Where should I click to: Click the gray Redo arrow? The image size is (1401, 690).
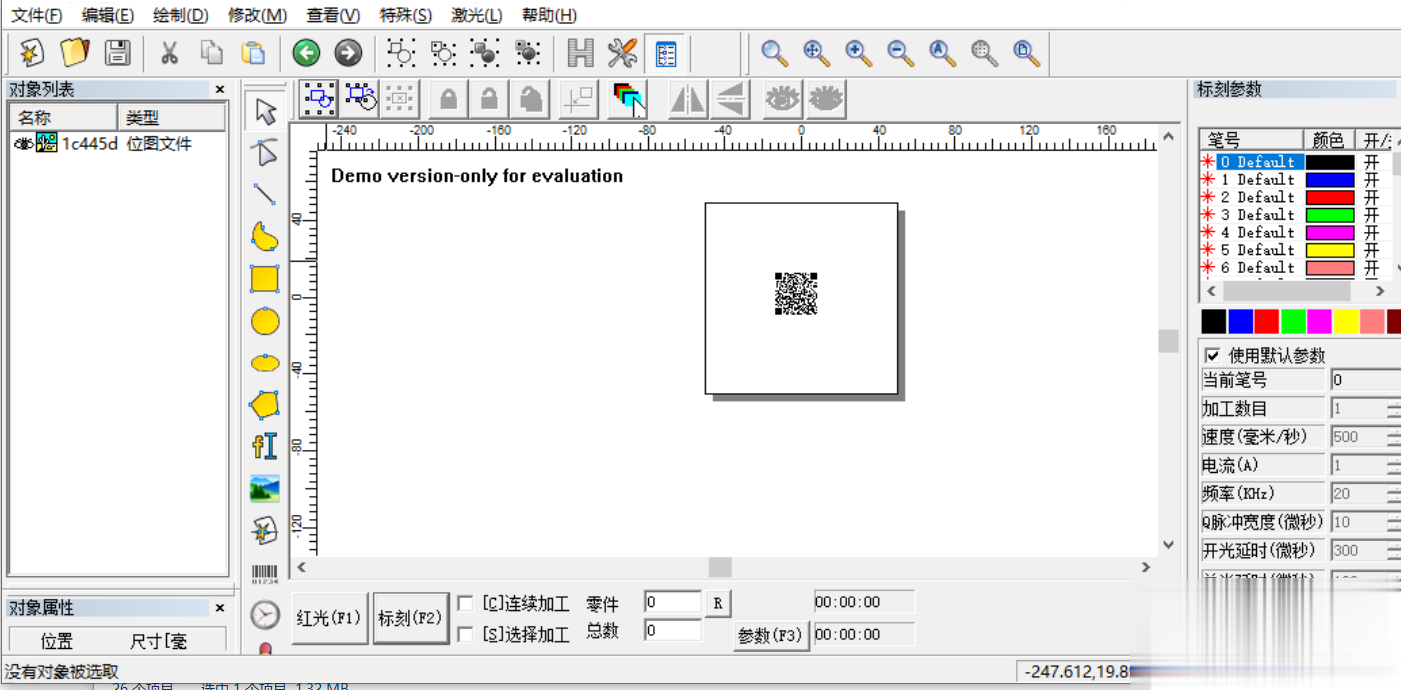348,53
